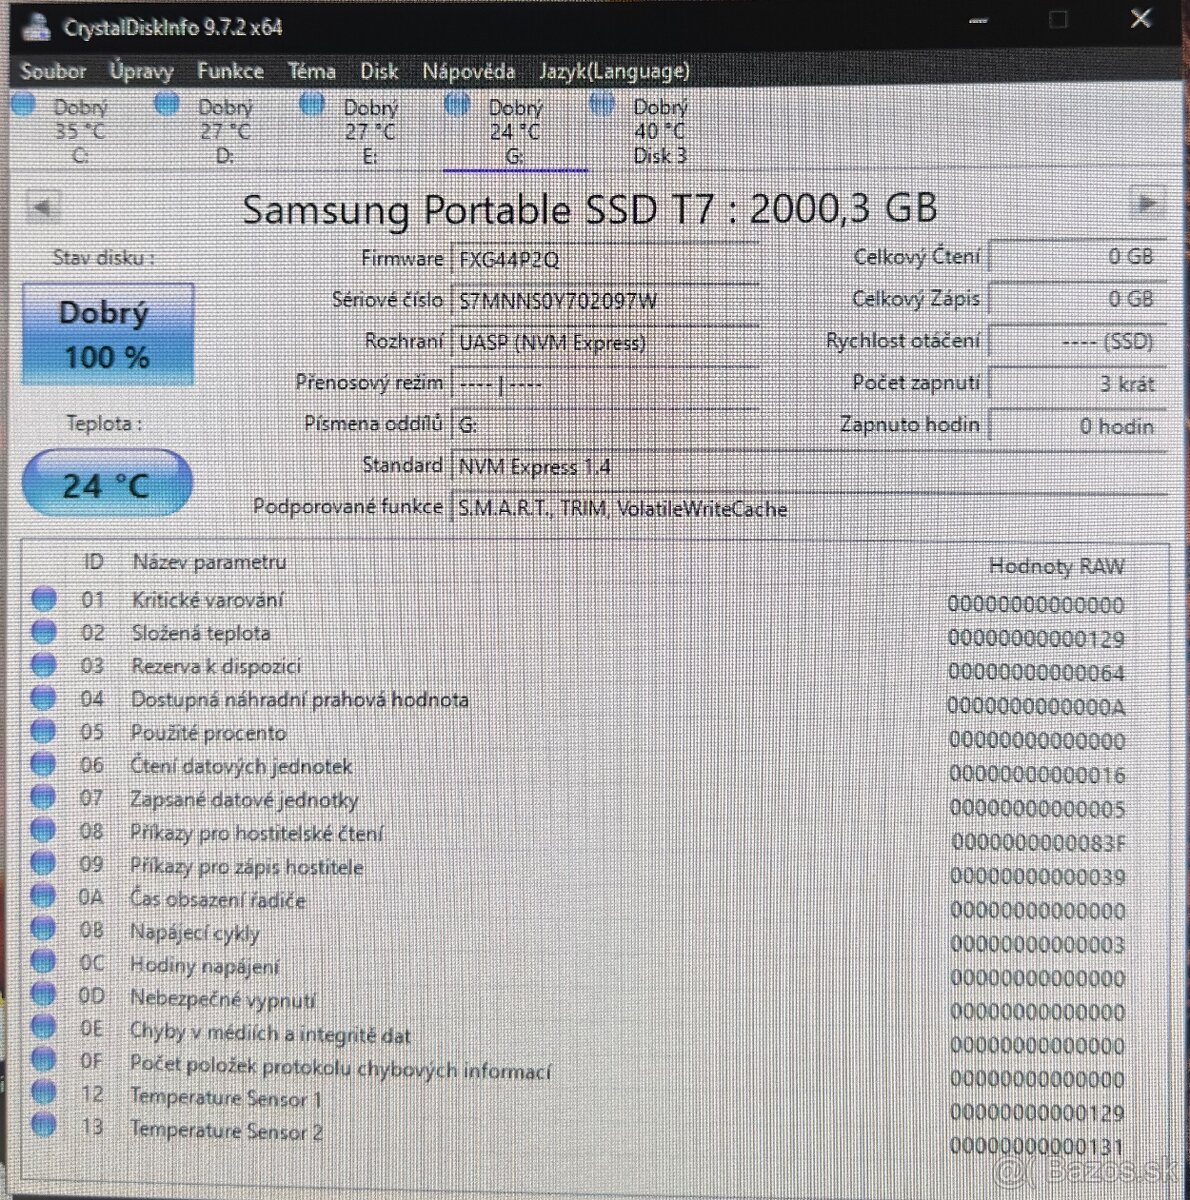
Task: Click the blue status dot for drive D:
Action: (x=167, y=104)
